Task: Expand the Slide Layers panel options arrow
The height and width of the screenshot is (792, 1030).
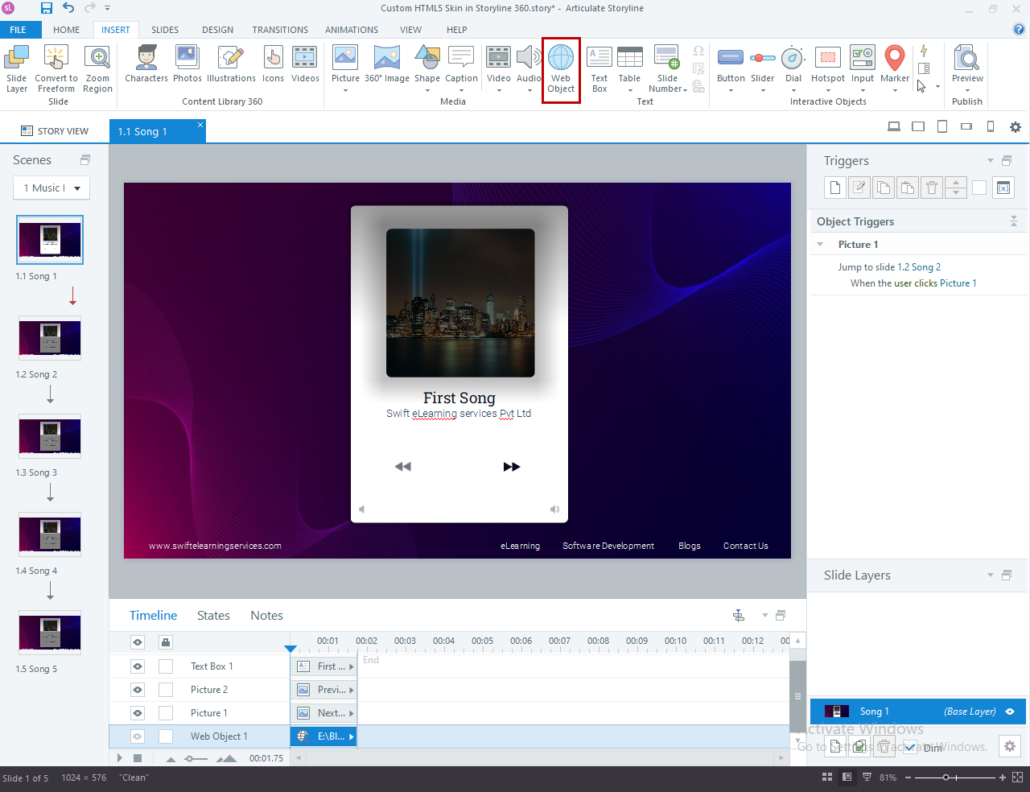Action: tap(990, 575)
